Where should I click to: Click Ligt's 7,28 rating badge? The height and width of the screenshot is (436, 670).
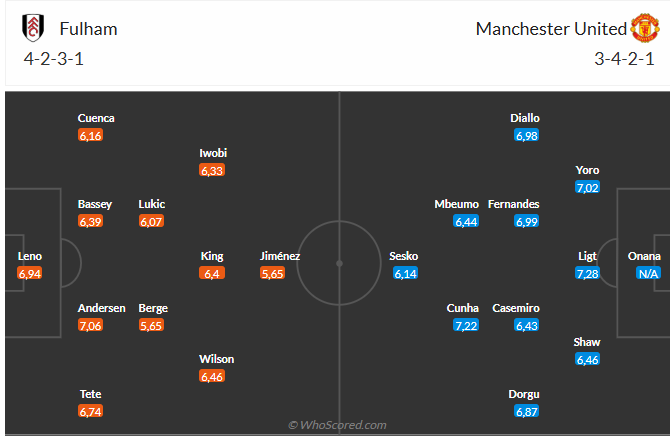coord(587,273)
